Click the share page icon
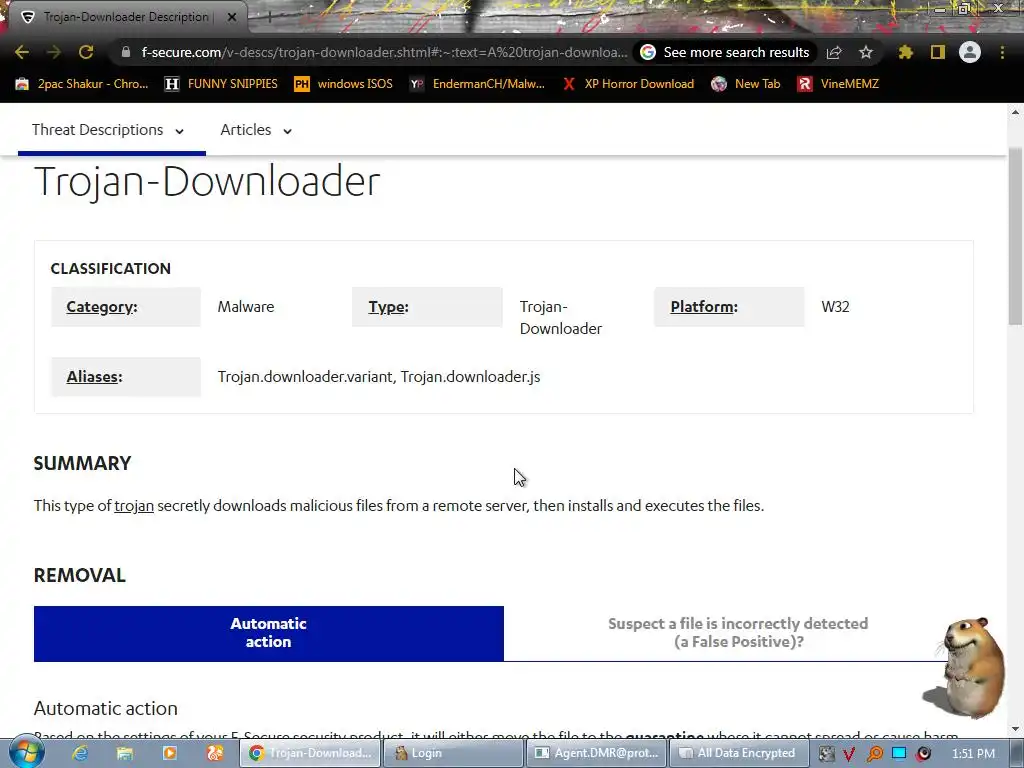This screenshot has height=768, width=1024. [834, 52]
